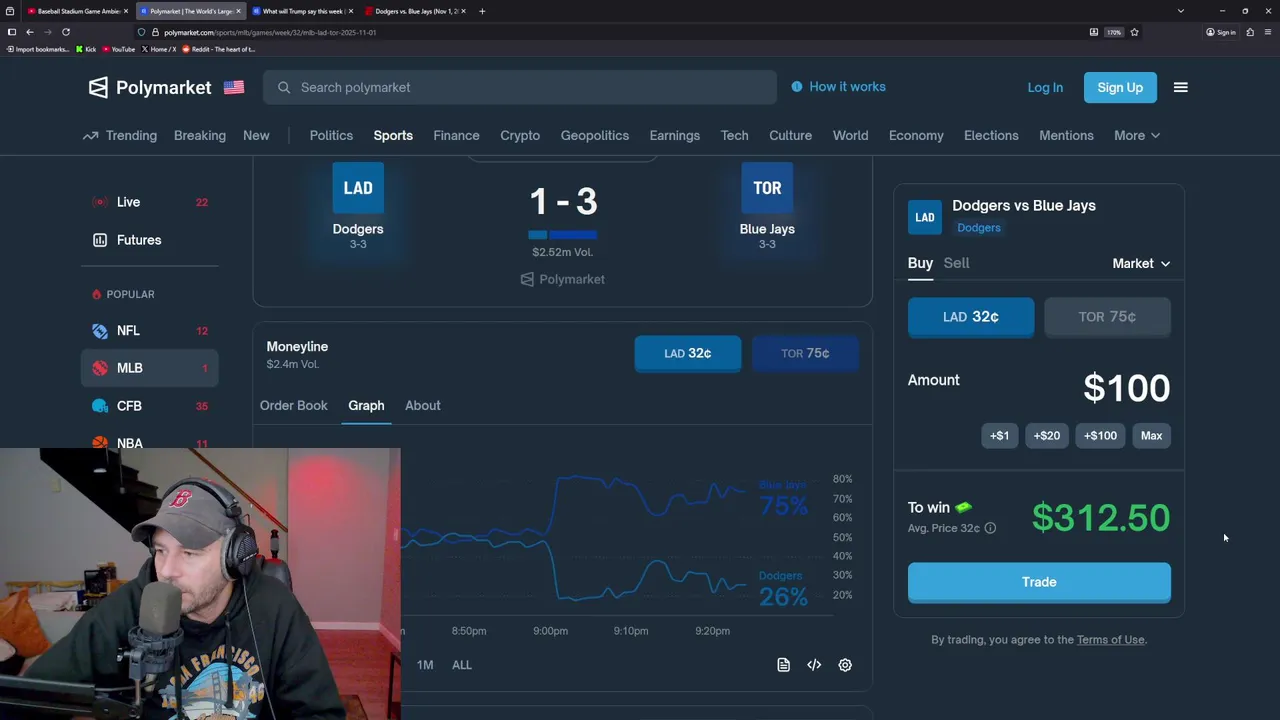Image resolution: width=1280 pixels, height=720 pixels.
Task: Click the $100 amount field
Action: coord(1126,388)
